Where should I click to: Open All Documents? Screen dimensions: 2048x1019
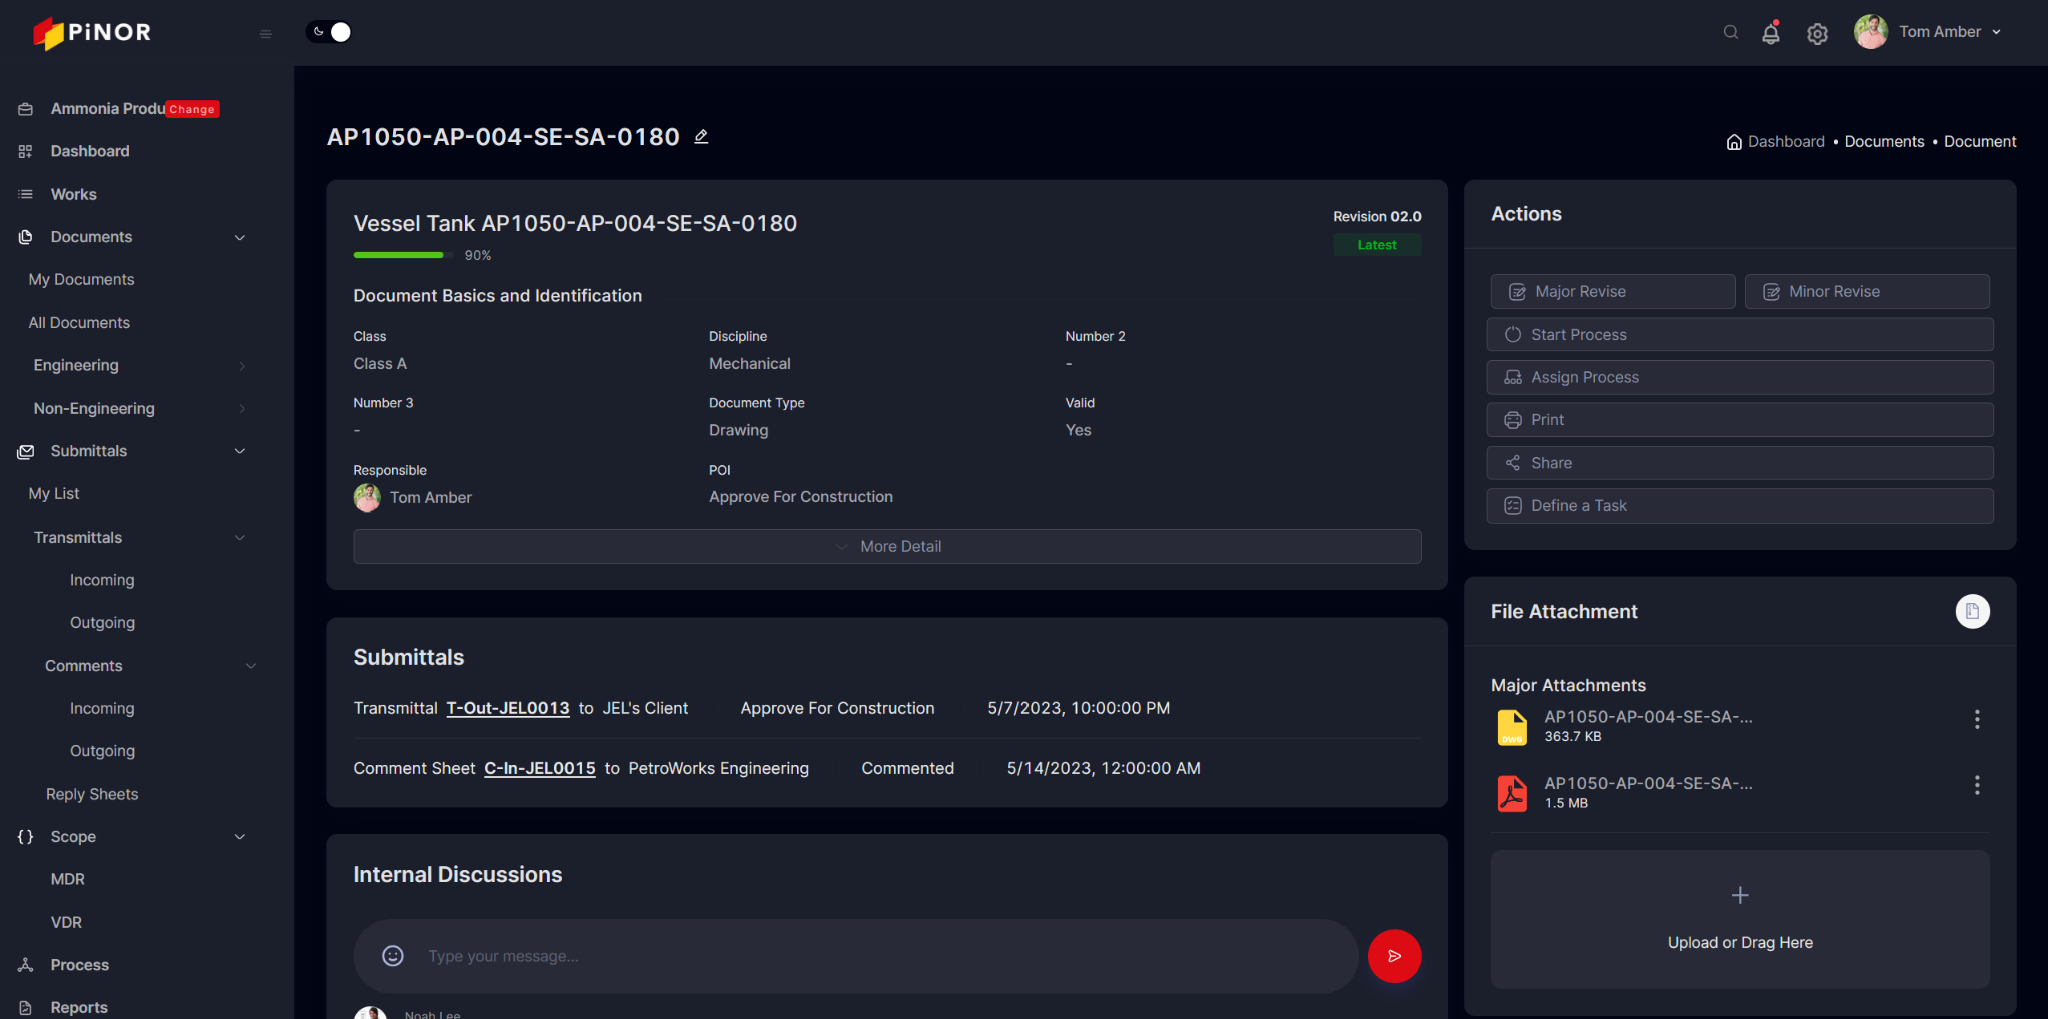79,323
